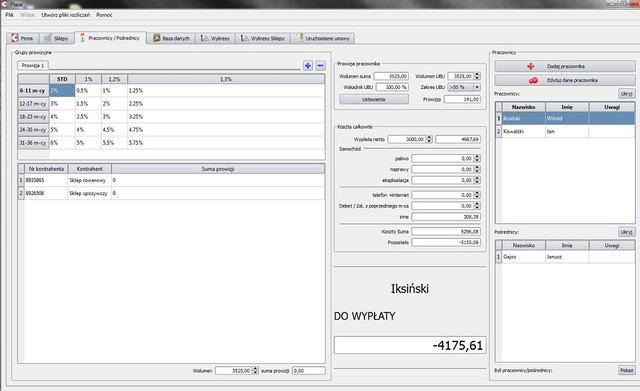
Task: Click the Dodaj pracownika button
Action: 565,66
